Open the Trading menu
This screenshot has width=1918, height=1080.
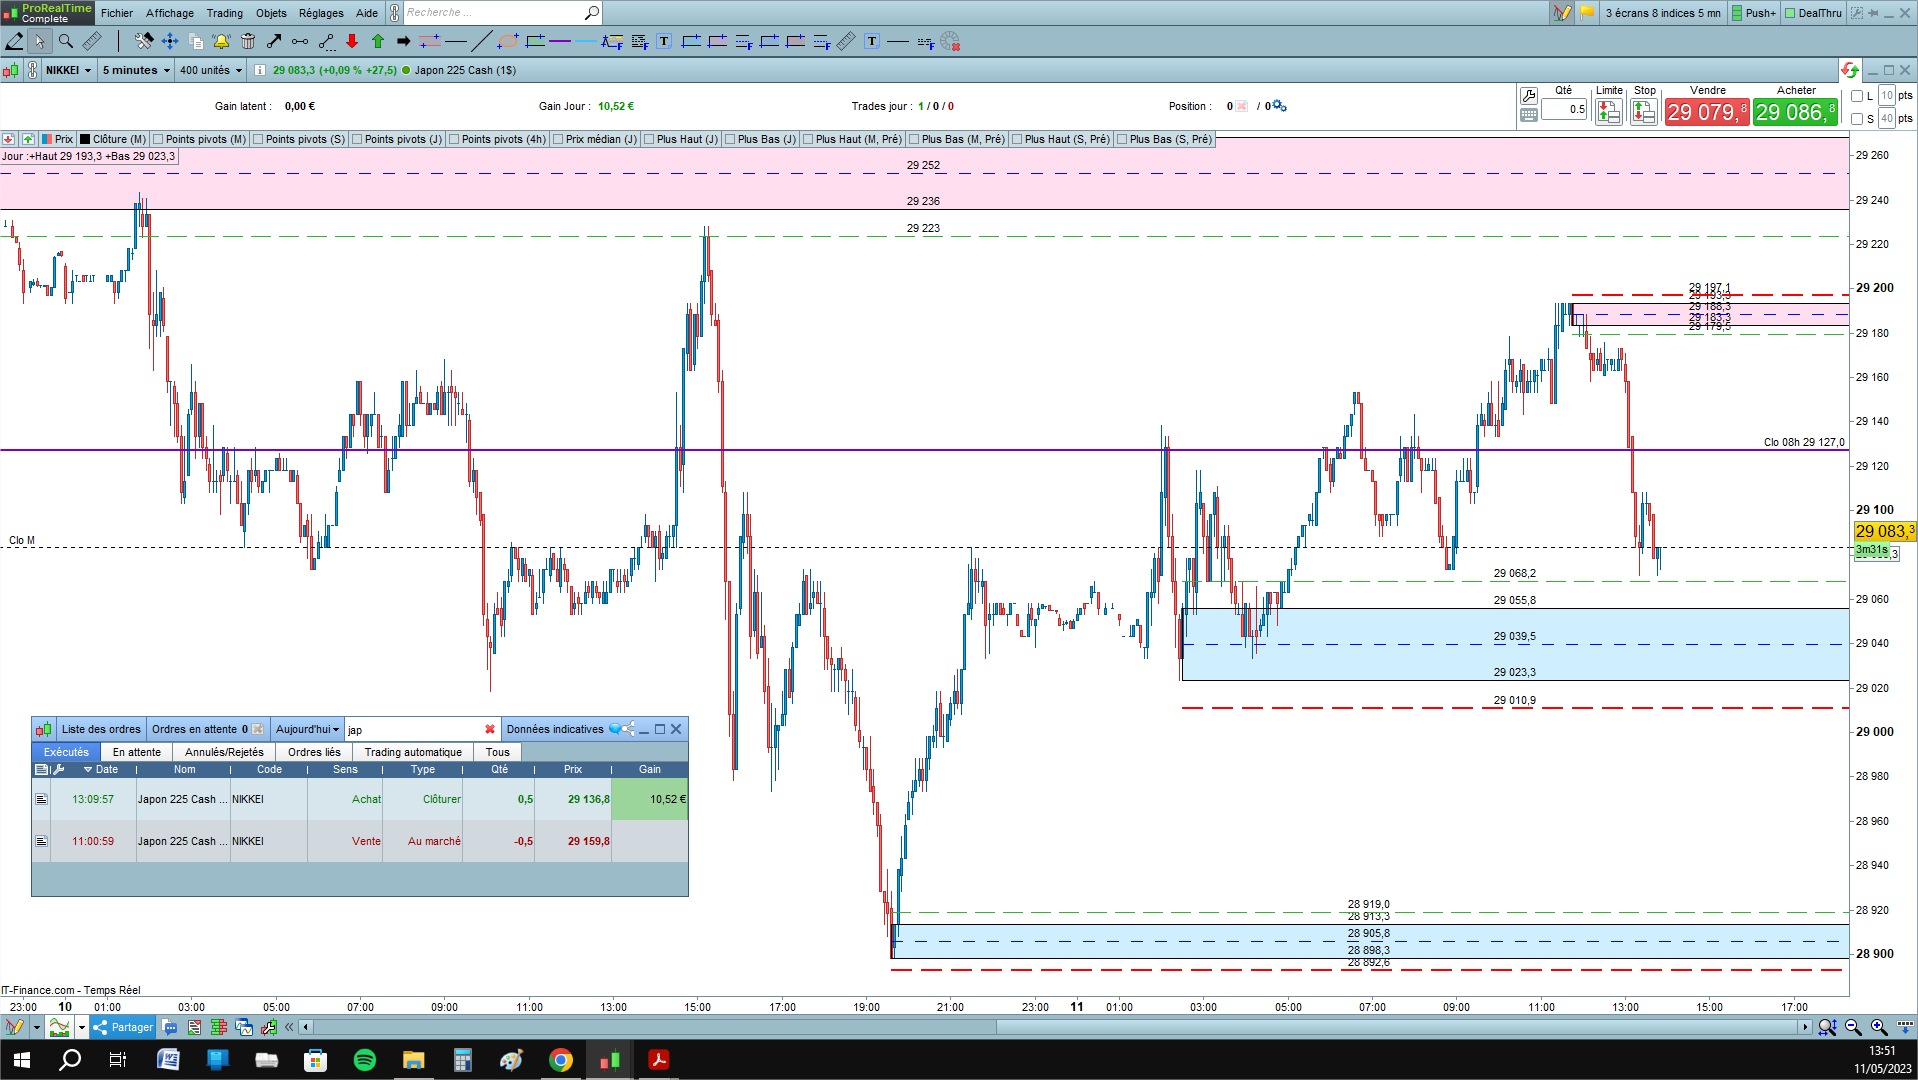224,13
